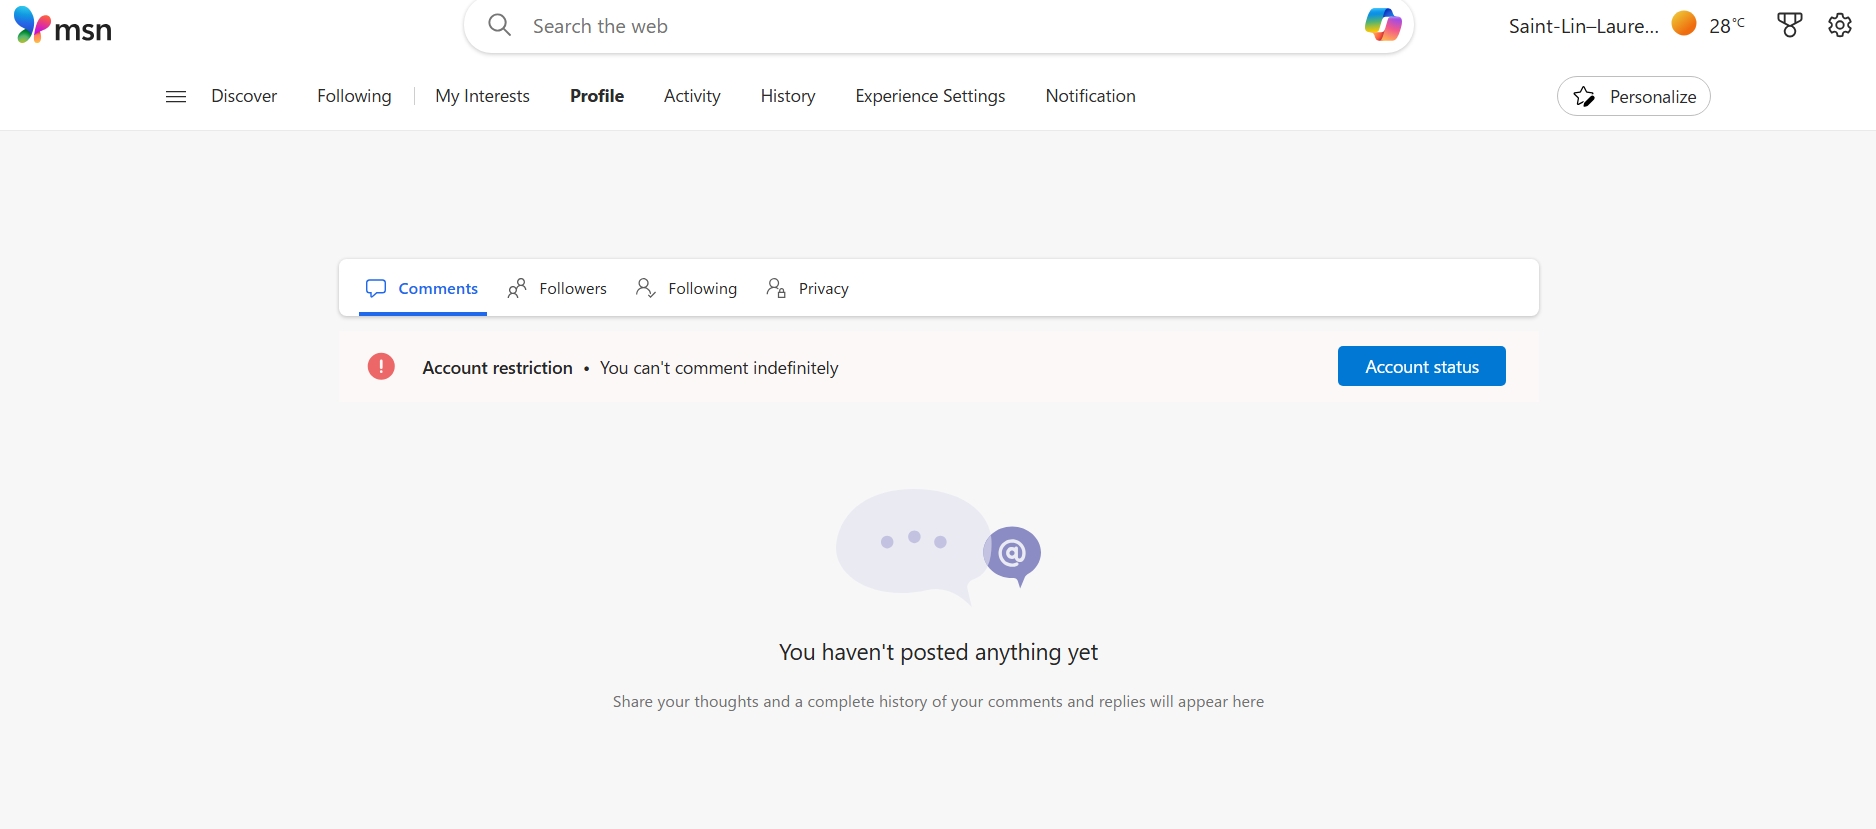Click the Account status button

[1422, 366]
